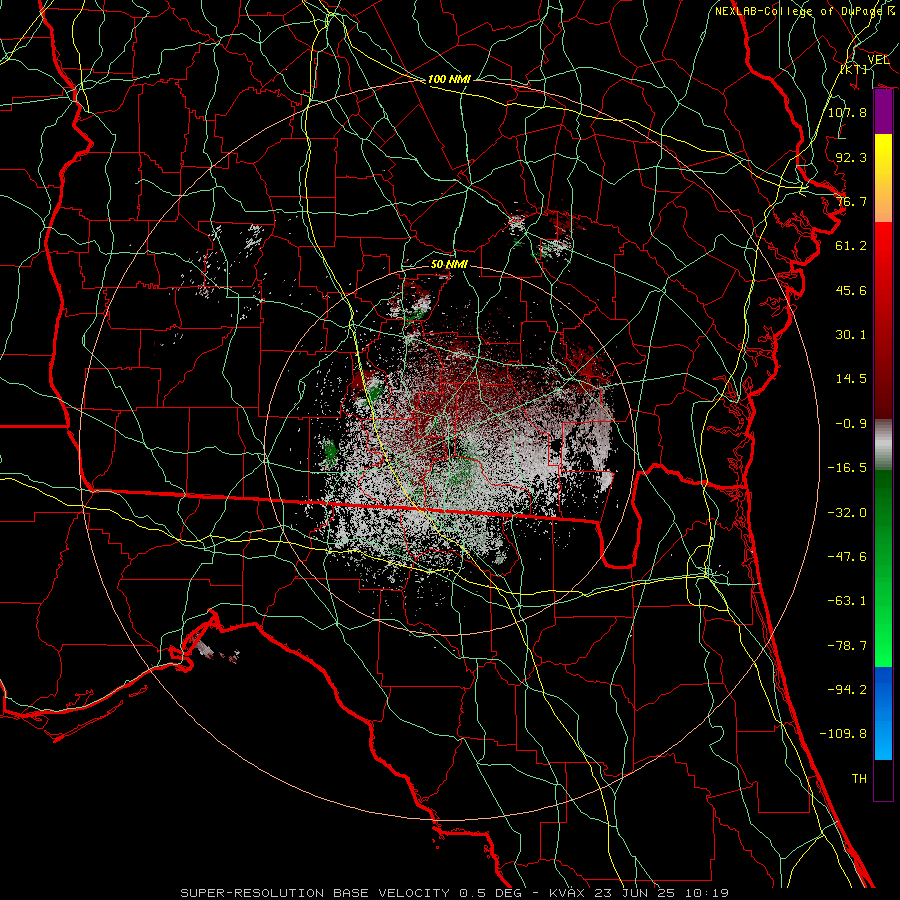Click the -0.9 velocity scale value
900x900 pixels.
coord(851,424)
